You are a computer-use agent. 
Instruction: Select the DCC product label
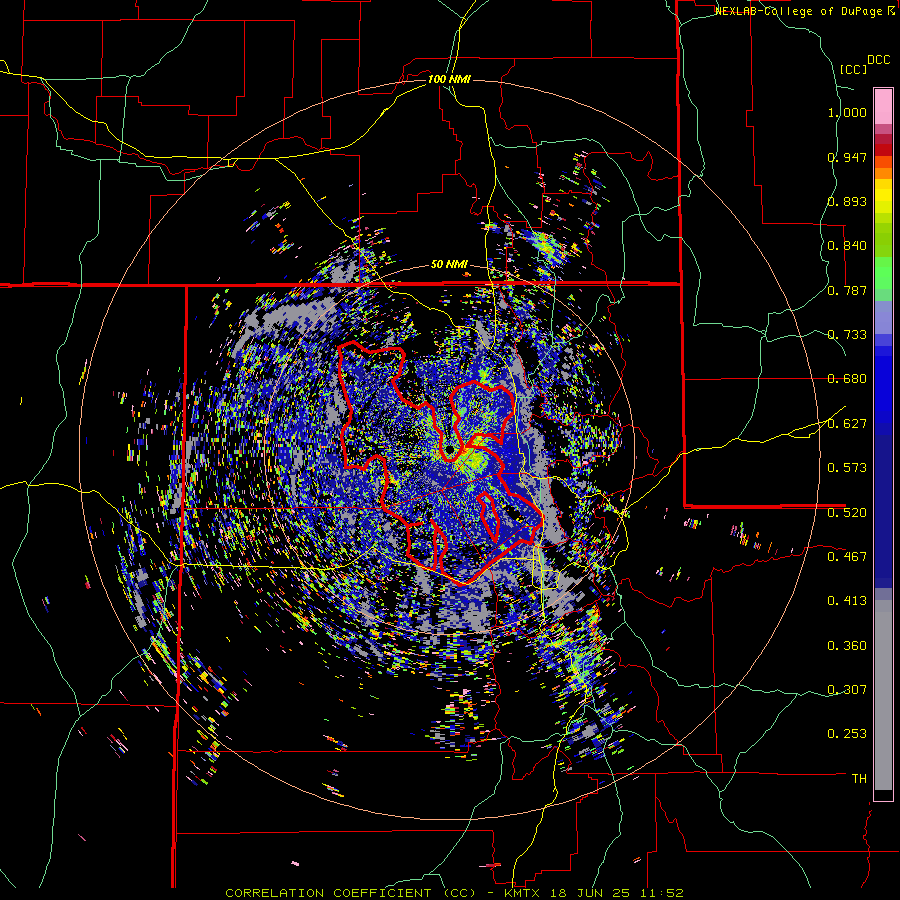878,60
